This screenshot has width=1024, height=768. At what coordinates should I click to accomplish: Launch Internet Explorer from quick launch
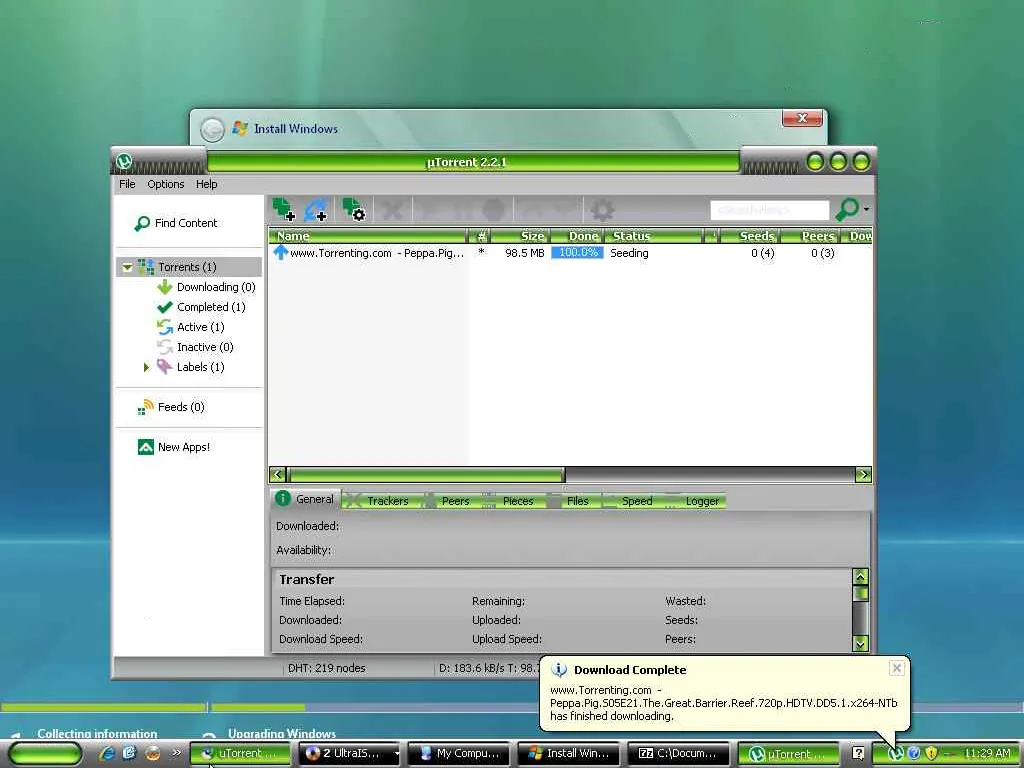(106, 754)
